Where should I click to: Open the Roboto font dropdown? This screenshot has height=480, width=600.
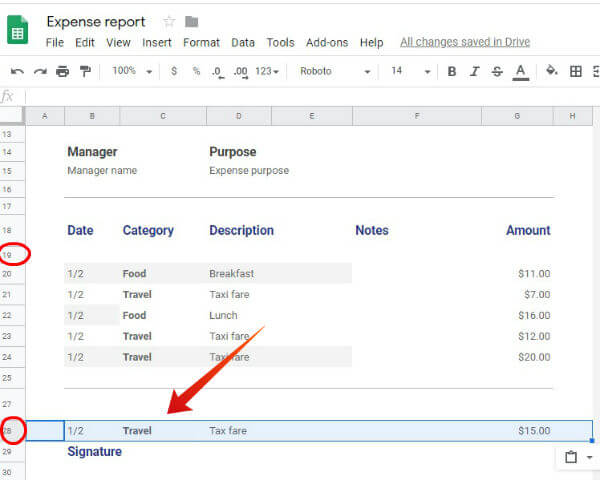click(335, 71)
